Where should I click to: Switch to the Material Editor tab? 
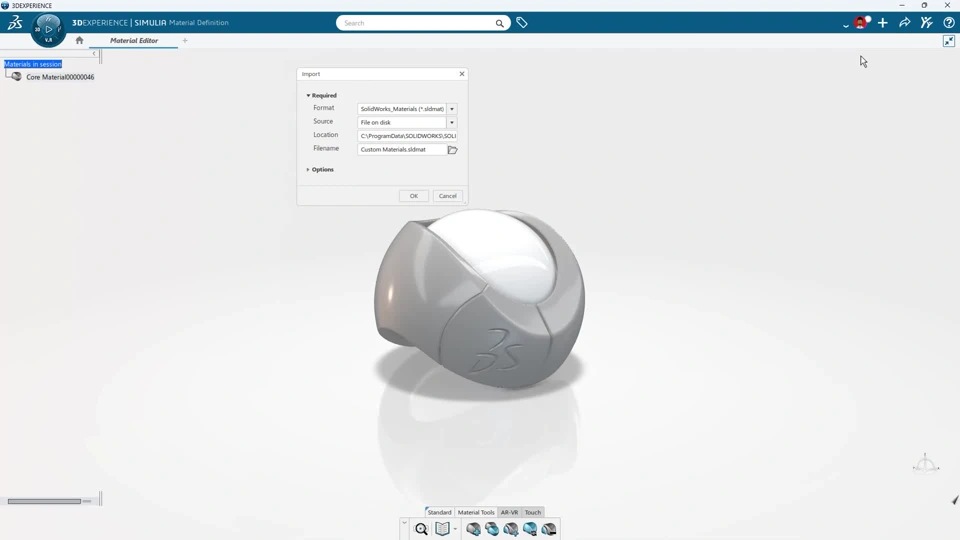[x=133, y=40]
